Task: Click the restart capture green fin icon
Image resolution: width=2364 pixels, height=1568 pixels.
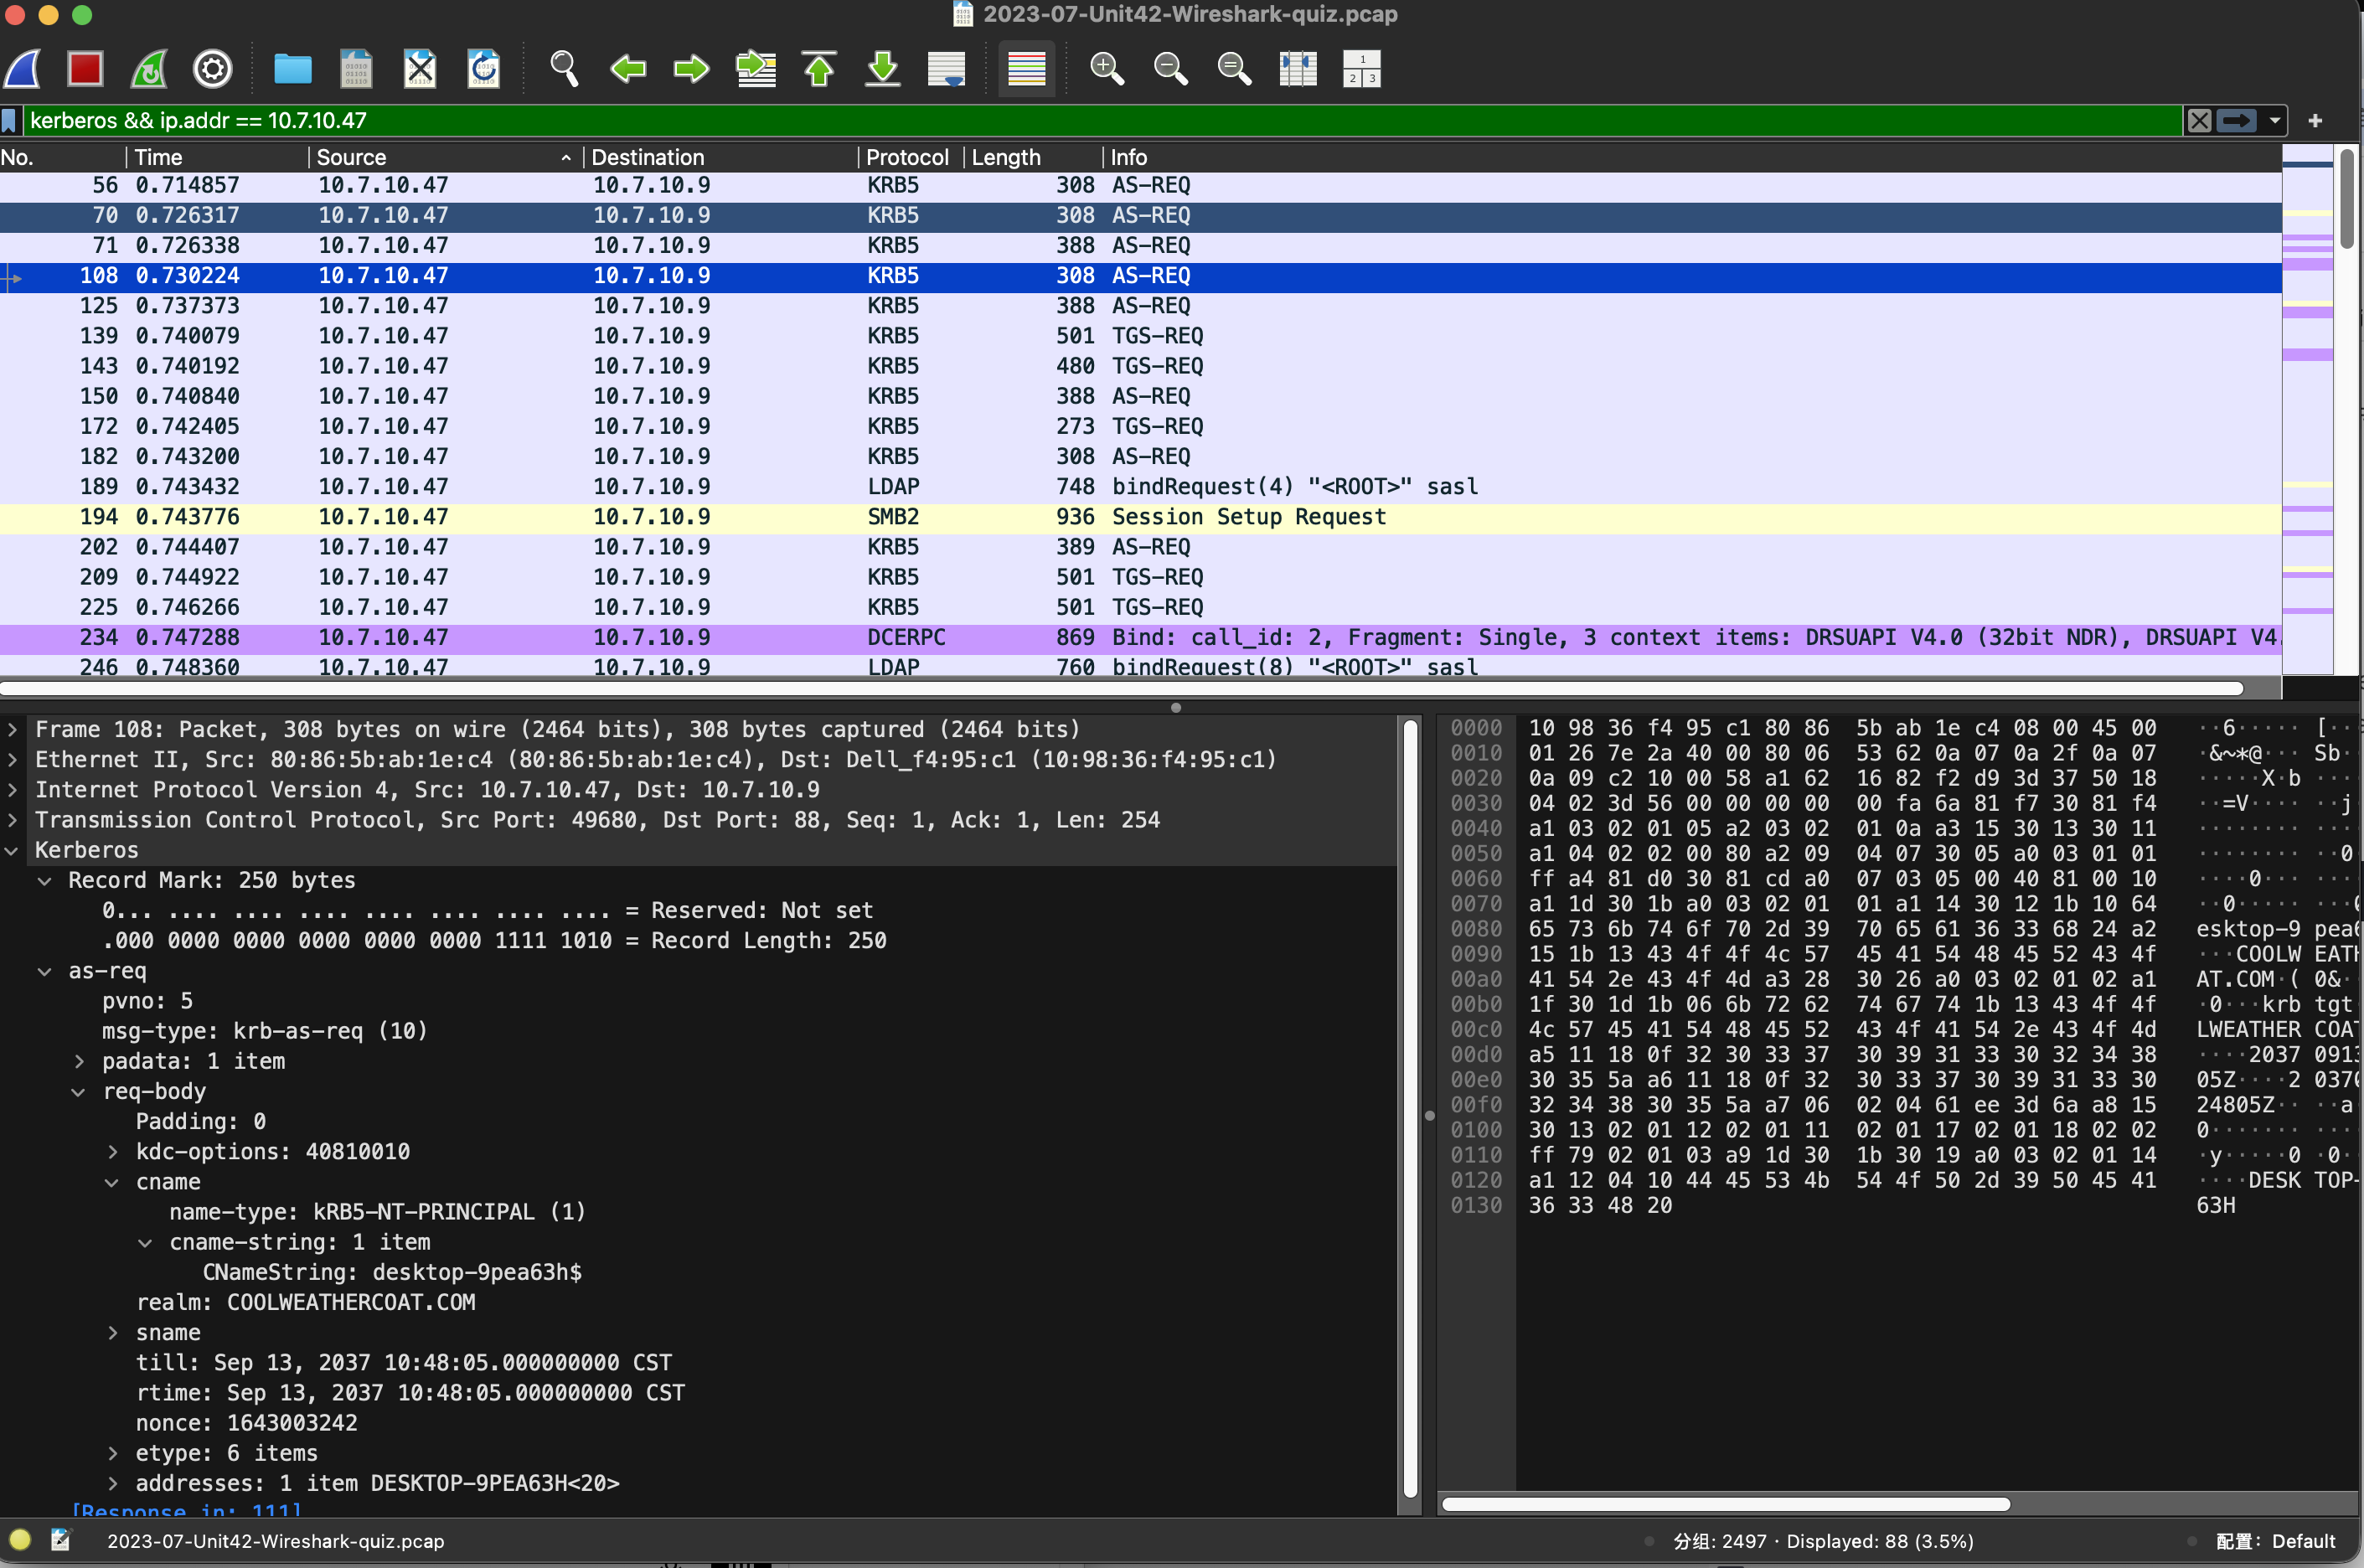Action: [x=149, y=69]
